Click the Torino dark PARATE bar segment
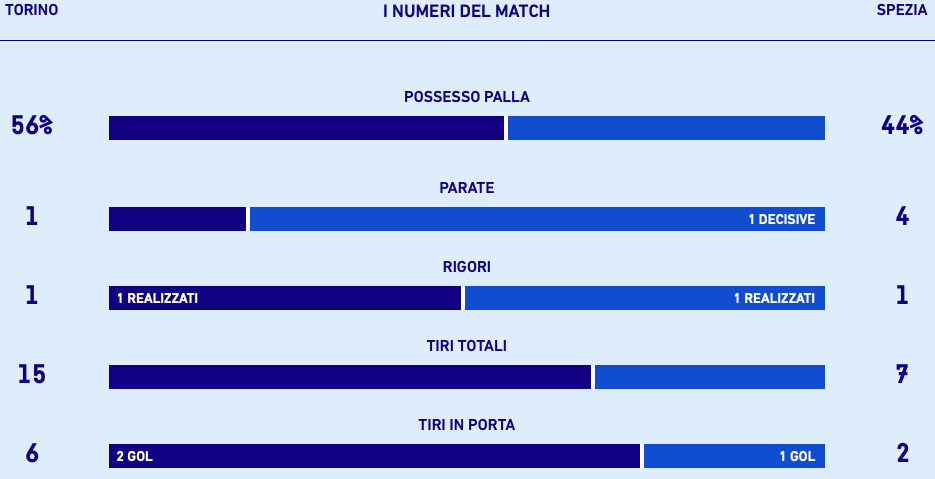Image resolution: width=935 pixels, height=479 pixels. click(x=177, y=219)
